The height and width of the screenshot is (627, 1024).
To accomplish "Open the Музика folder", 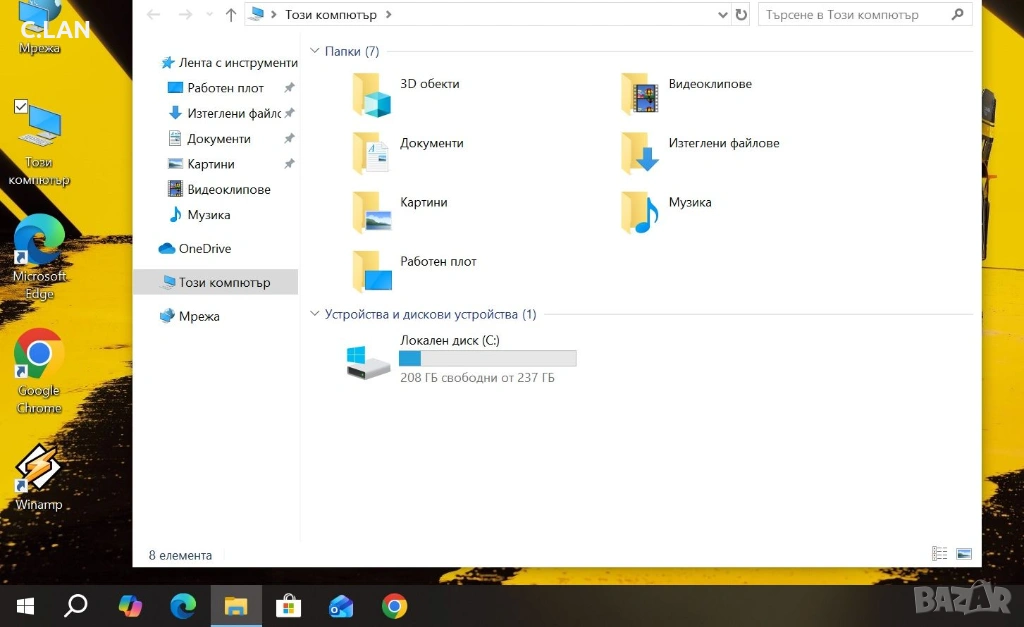I will (x=641, y=213).
